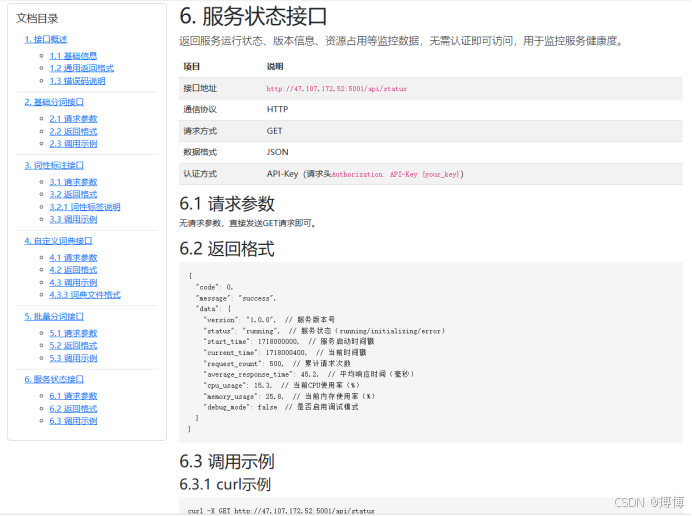Open link 1.2 通用返回格式

coord(82,68)
